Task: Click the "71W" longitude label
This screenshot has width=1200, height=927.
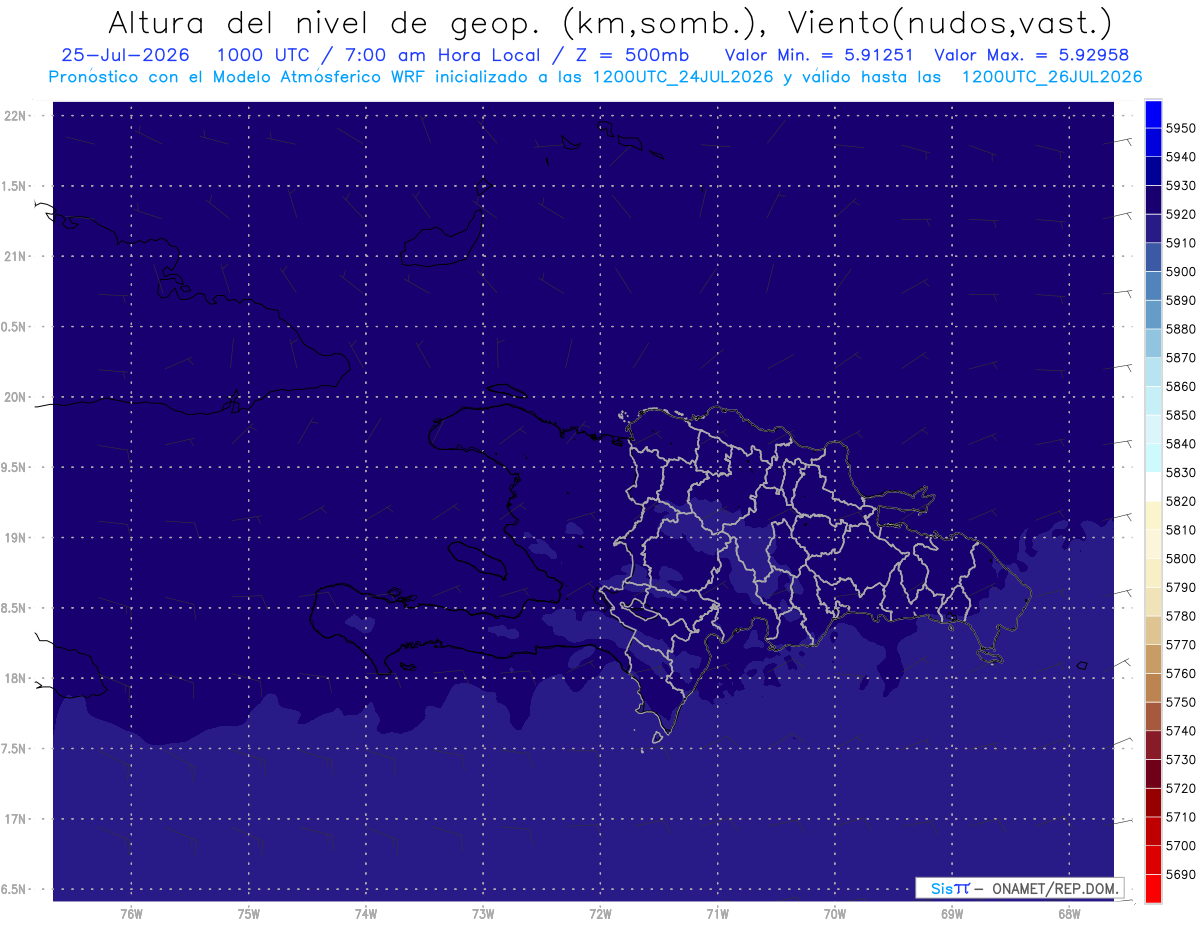Action: pos(717,913)
